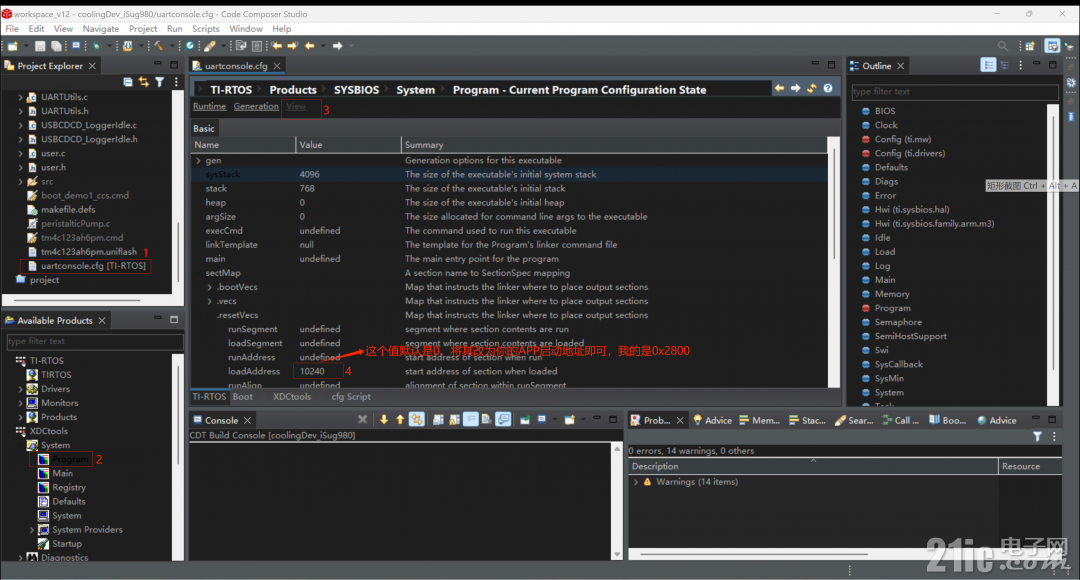
Task: Open the search magnifier in main toolbar
Action: (1003, 46)
